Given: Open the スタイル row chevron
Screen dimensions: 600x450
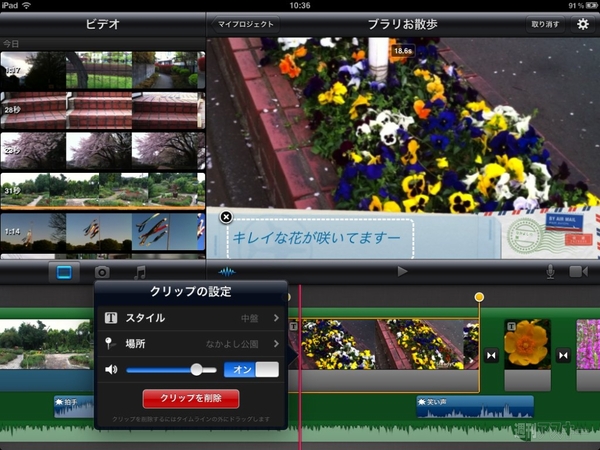Looking at the screenshot, I should (x=276, y=318).
